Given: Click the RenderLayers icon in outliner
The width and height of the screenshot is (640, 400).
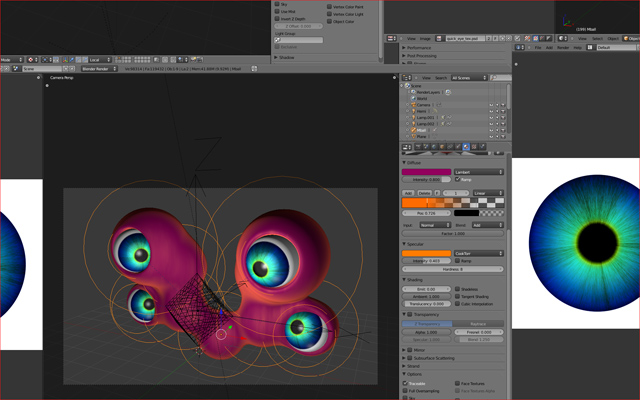Looking at the screenshot, I should (x=412, y=92).
